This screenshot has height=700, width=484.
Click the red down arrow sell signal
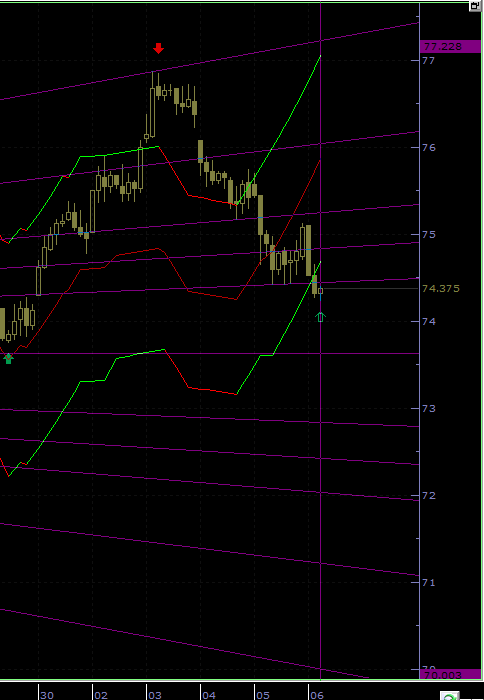click(x=159, y=48)
